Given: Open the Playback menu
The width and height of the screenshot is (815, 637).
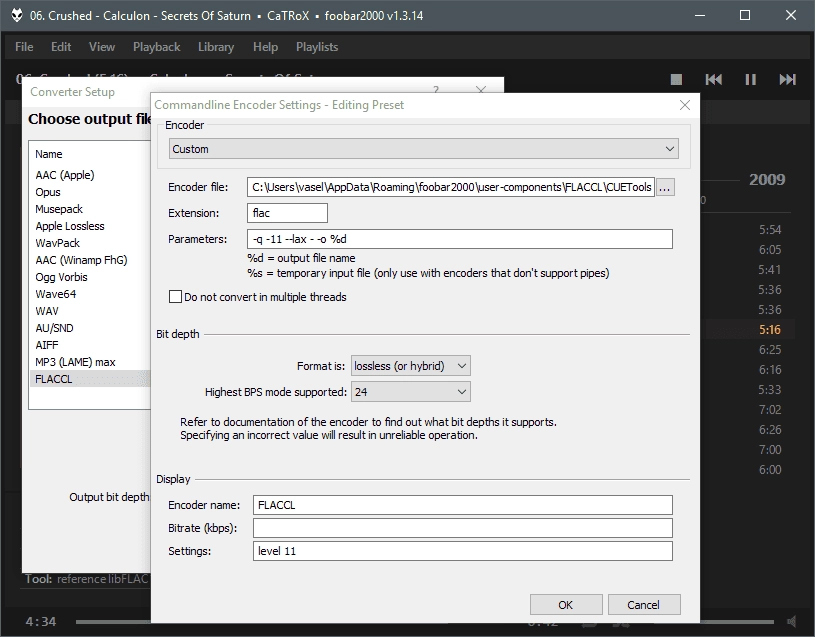Looking at the screenshot, I should coord(156,47).
